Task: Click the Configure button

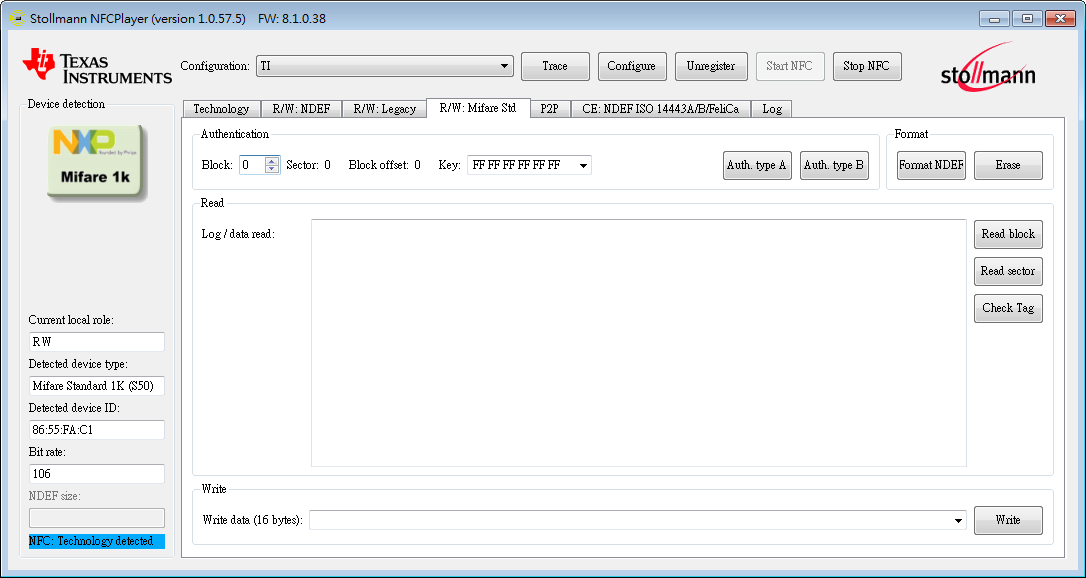Action: pyautogui.click(x=632, y=66)
